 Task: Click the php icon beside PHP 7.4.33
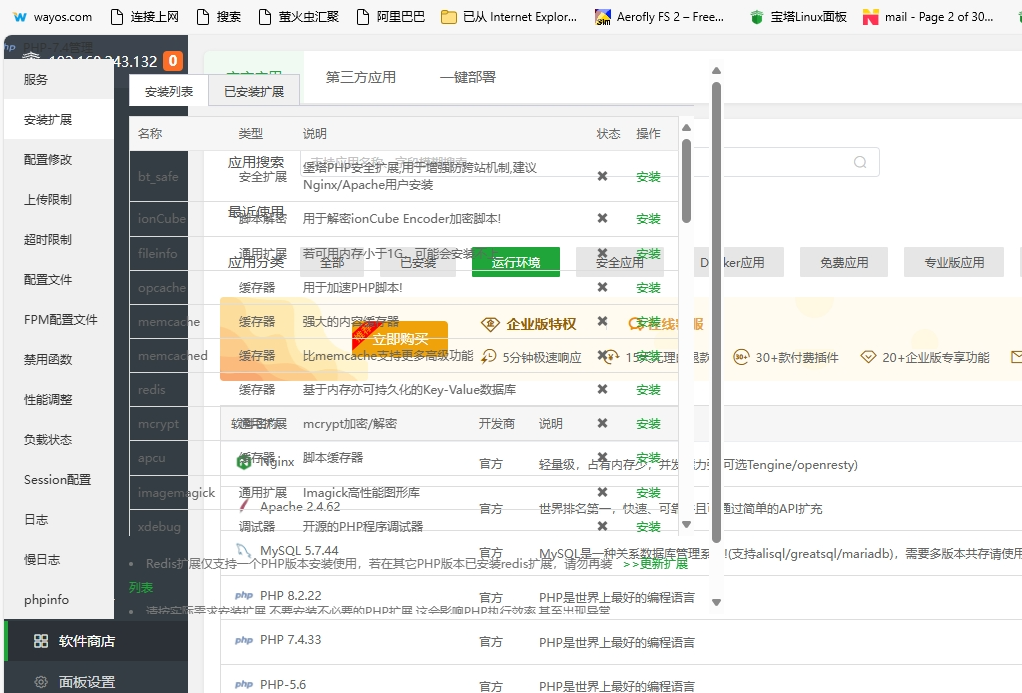[x=244, y=640]
